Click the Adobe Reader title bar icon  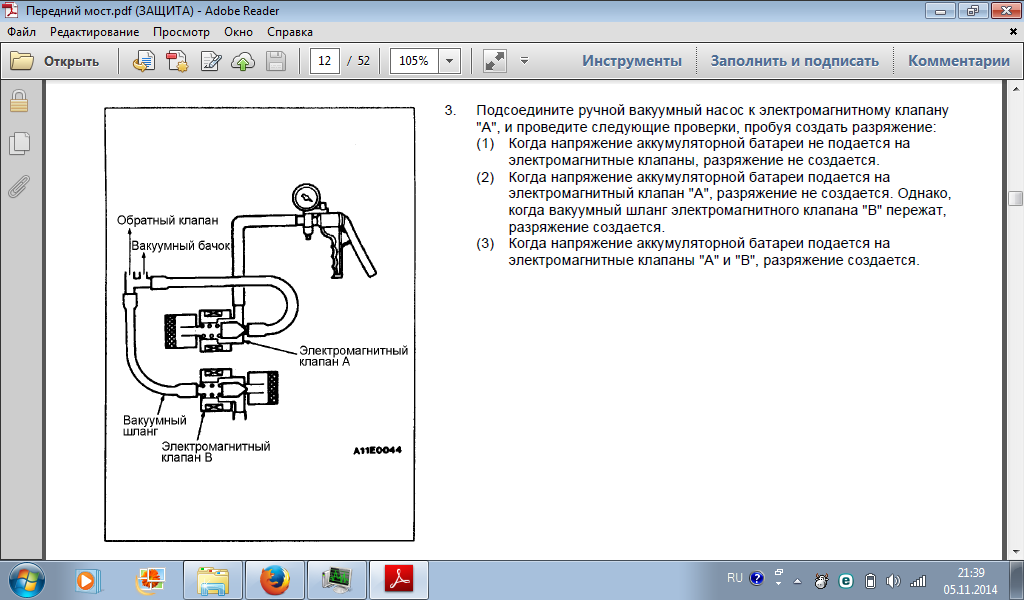[x=10, y=10]
